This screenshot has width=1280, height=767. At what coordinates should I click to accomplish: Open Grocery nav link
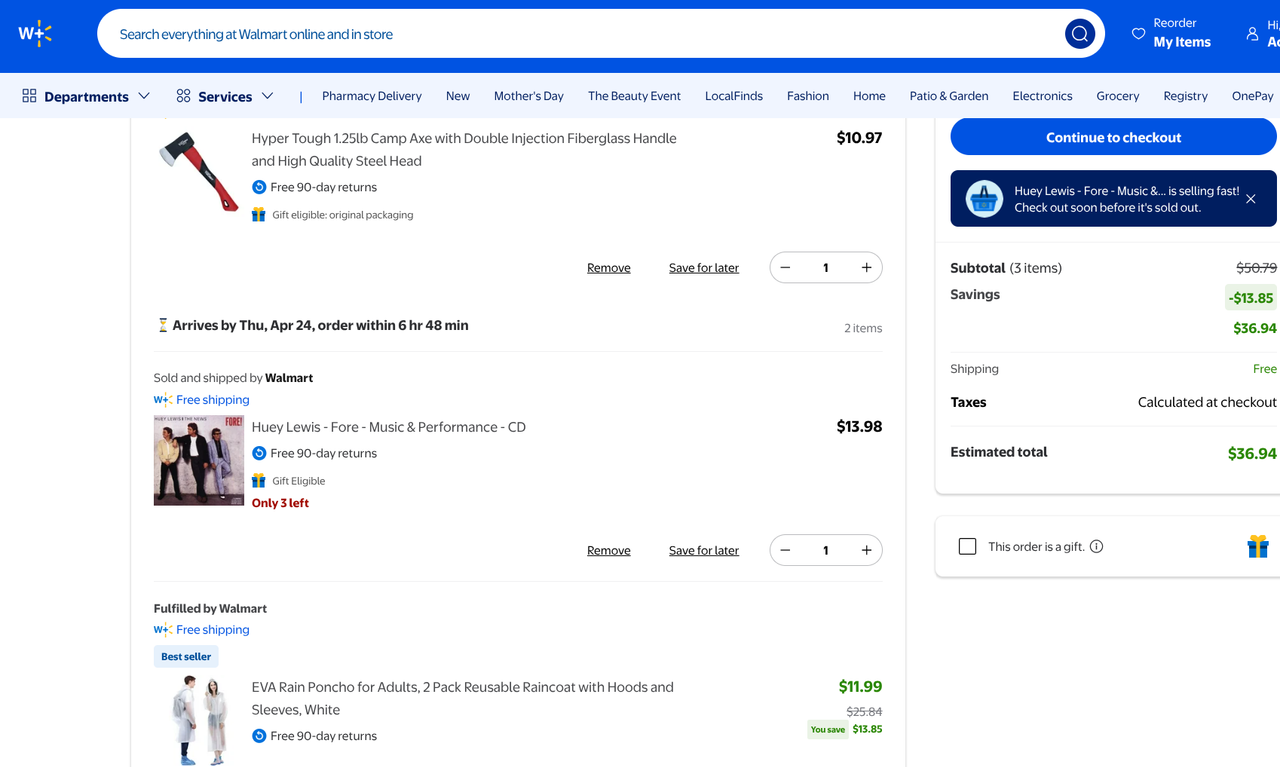tap(1118, 96)
